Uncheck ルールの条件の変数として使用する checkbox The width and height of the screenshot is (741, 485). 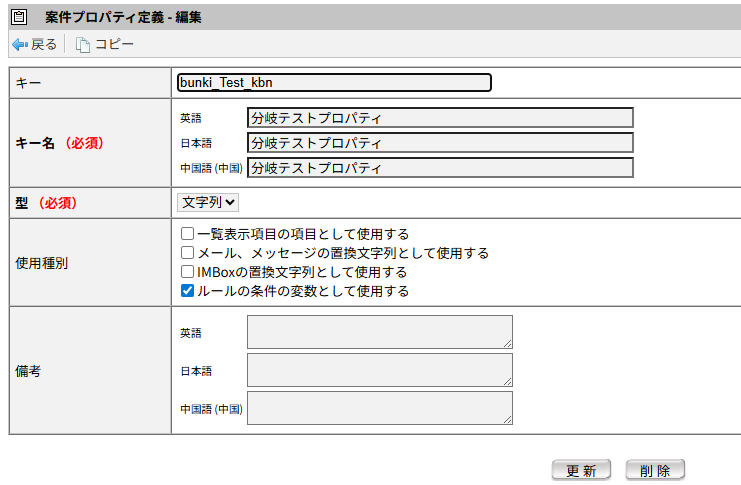pos(187,291)
